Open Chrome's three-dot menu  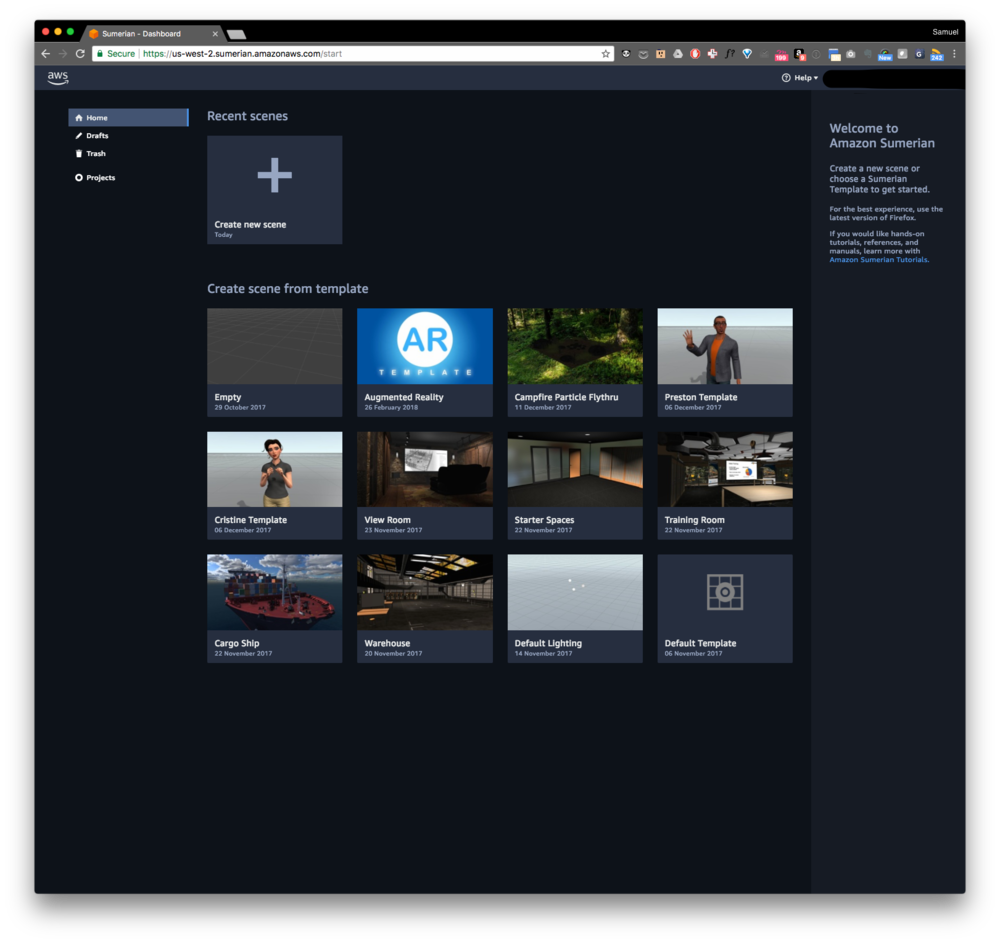[954, 54]
